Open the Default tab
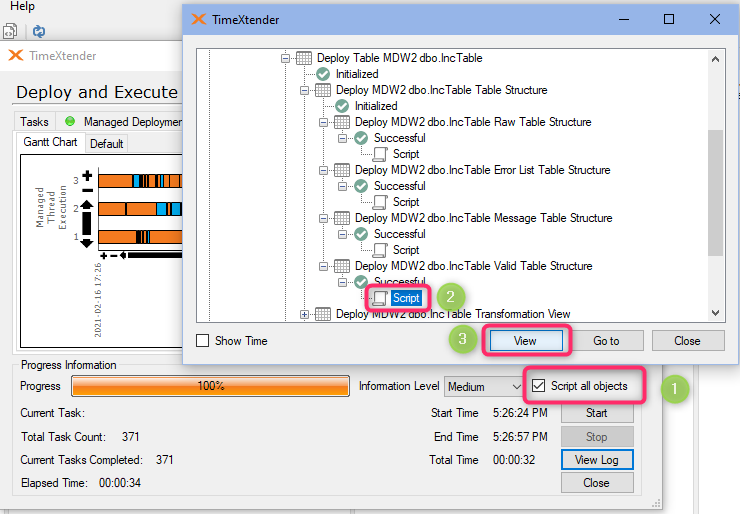The width and height of the screenshot is (740, 514). [x=107, y=143]
